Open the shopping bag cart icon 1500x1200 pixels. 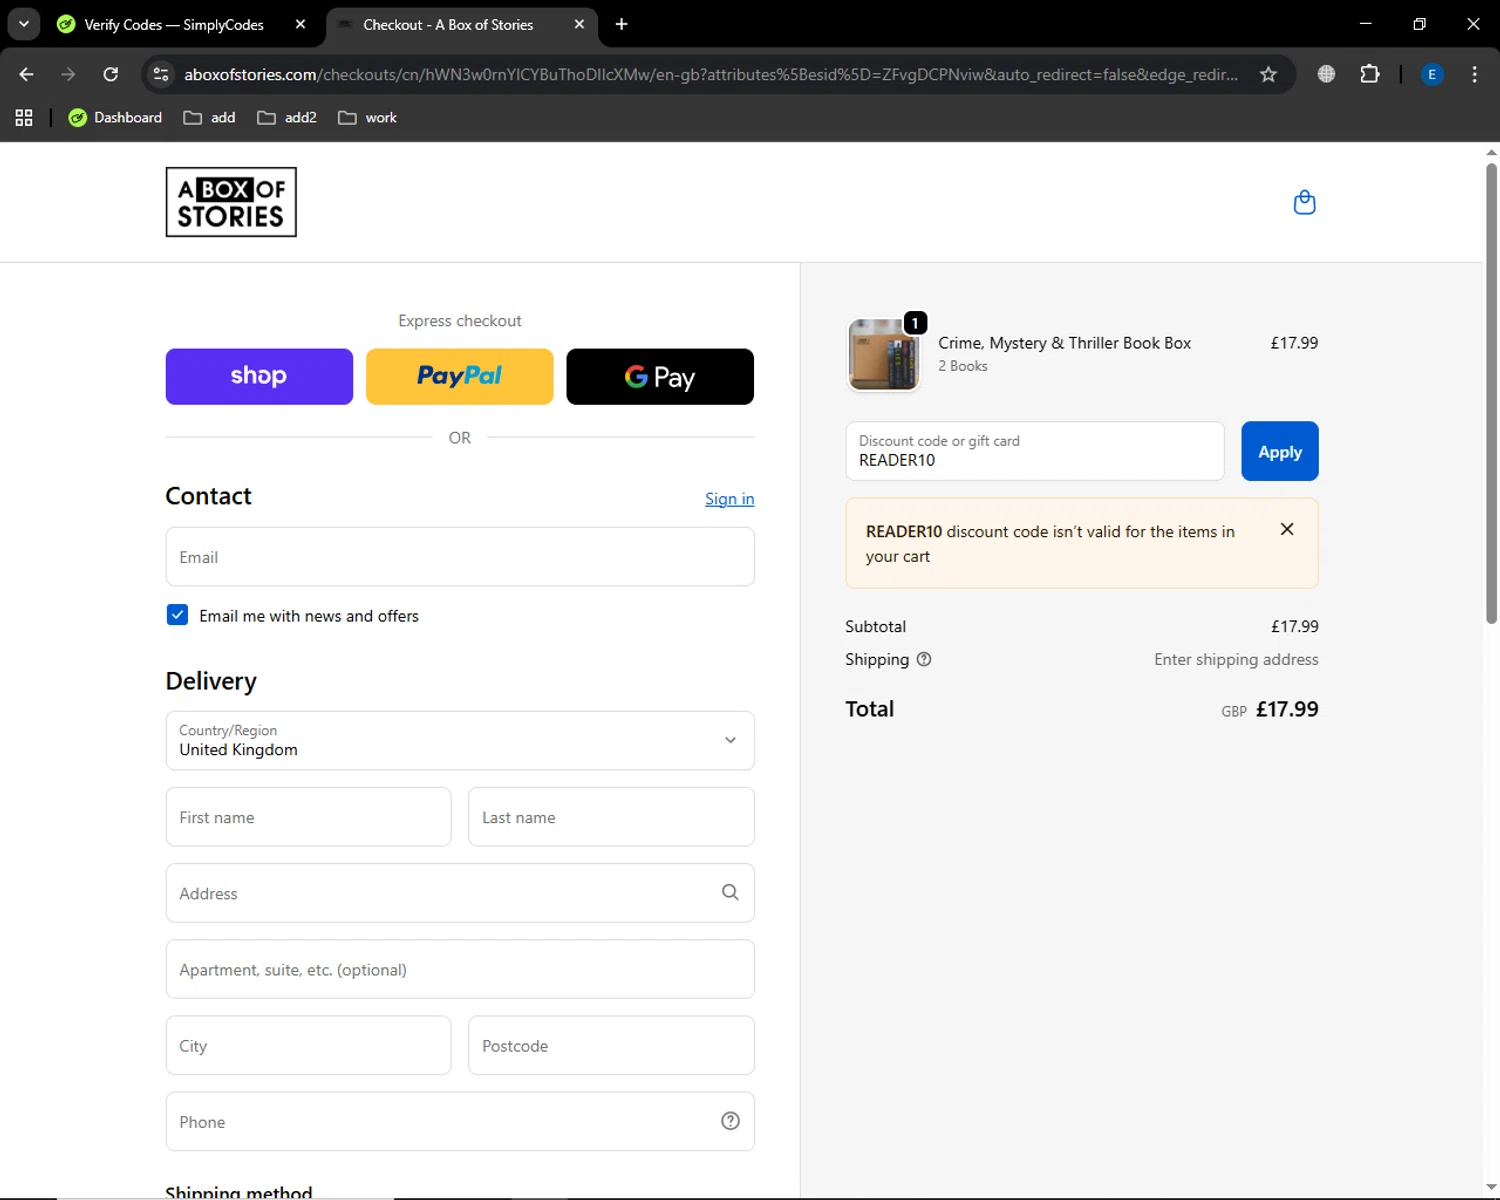(x=1304, y=202)
